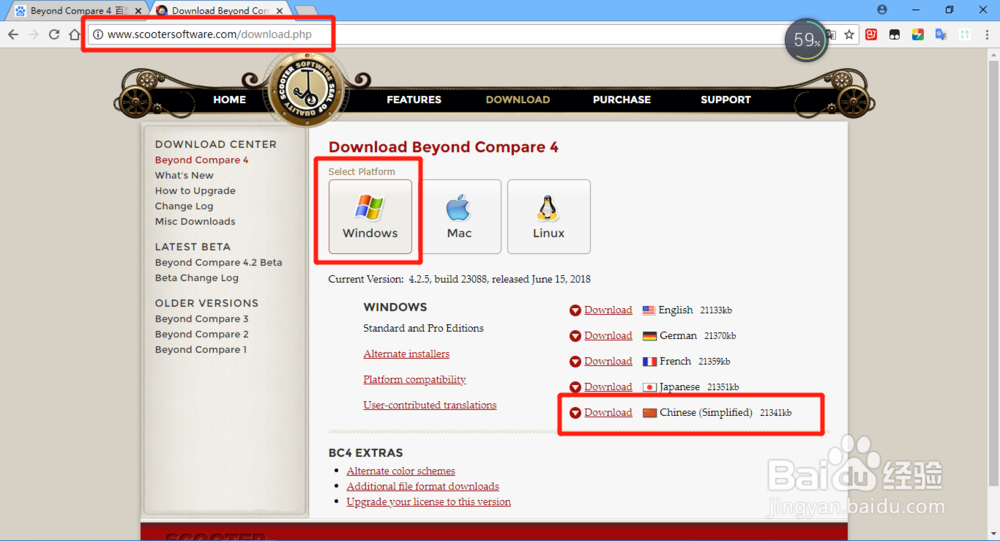Open the How to Upgrade sidebar link
This screenshot has width=1000, height=541.
coord(195,191)
